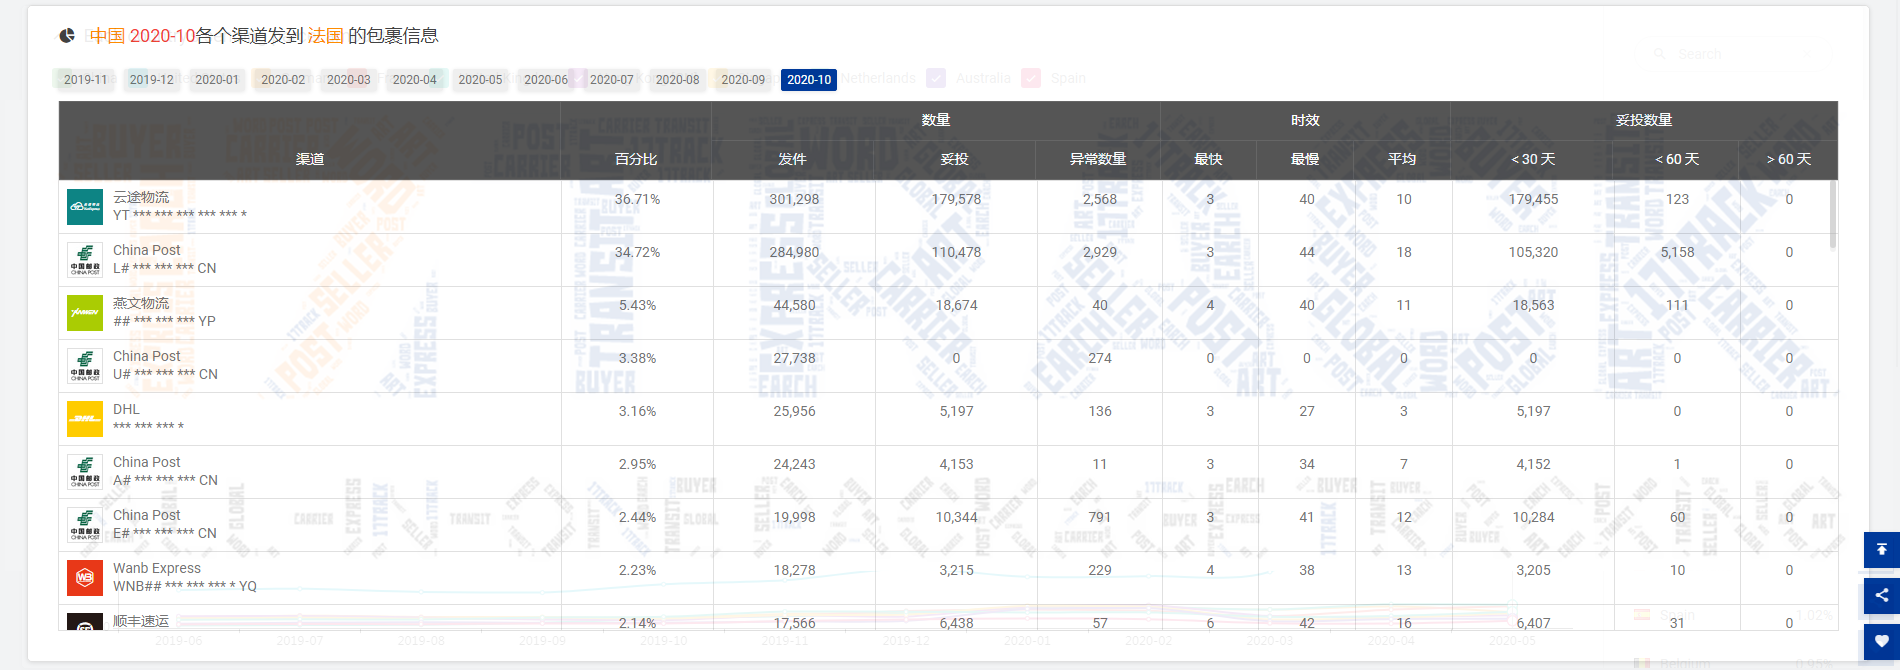Click the 云途物流 carrier logo
Image resolution: width=1900 pixels, height=670 pixels.
(85, 207)
